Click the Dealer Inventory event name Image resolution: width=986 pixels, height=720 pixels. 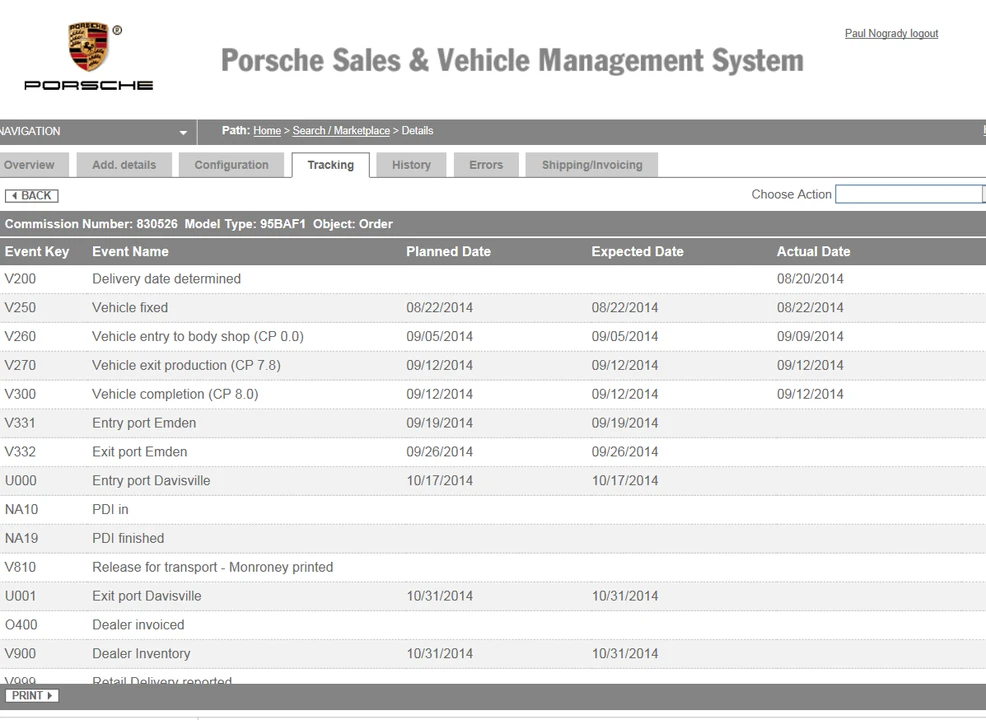coord(141,654)
